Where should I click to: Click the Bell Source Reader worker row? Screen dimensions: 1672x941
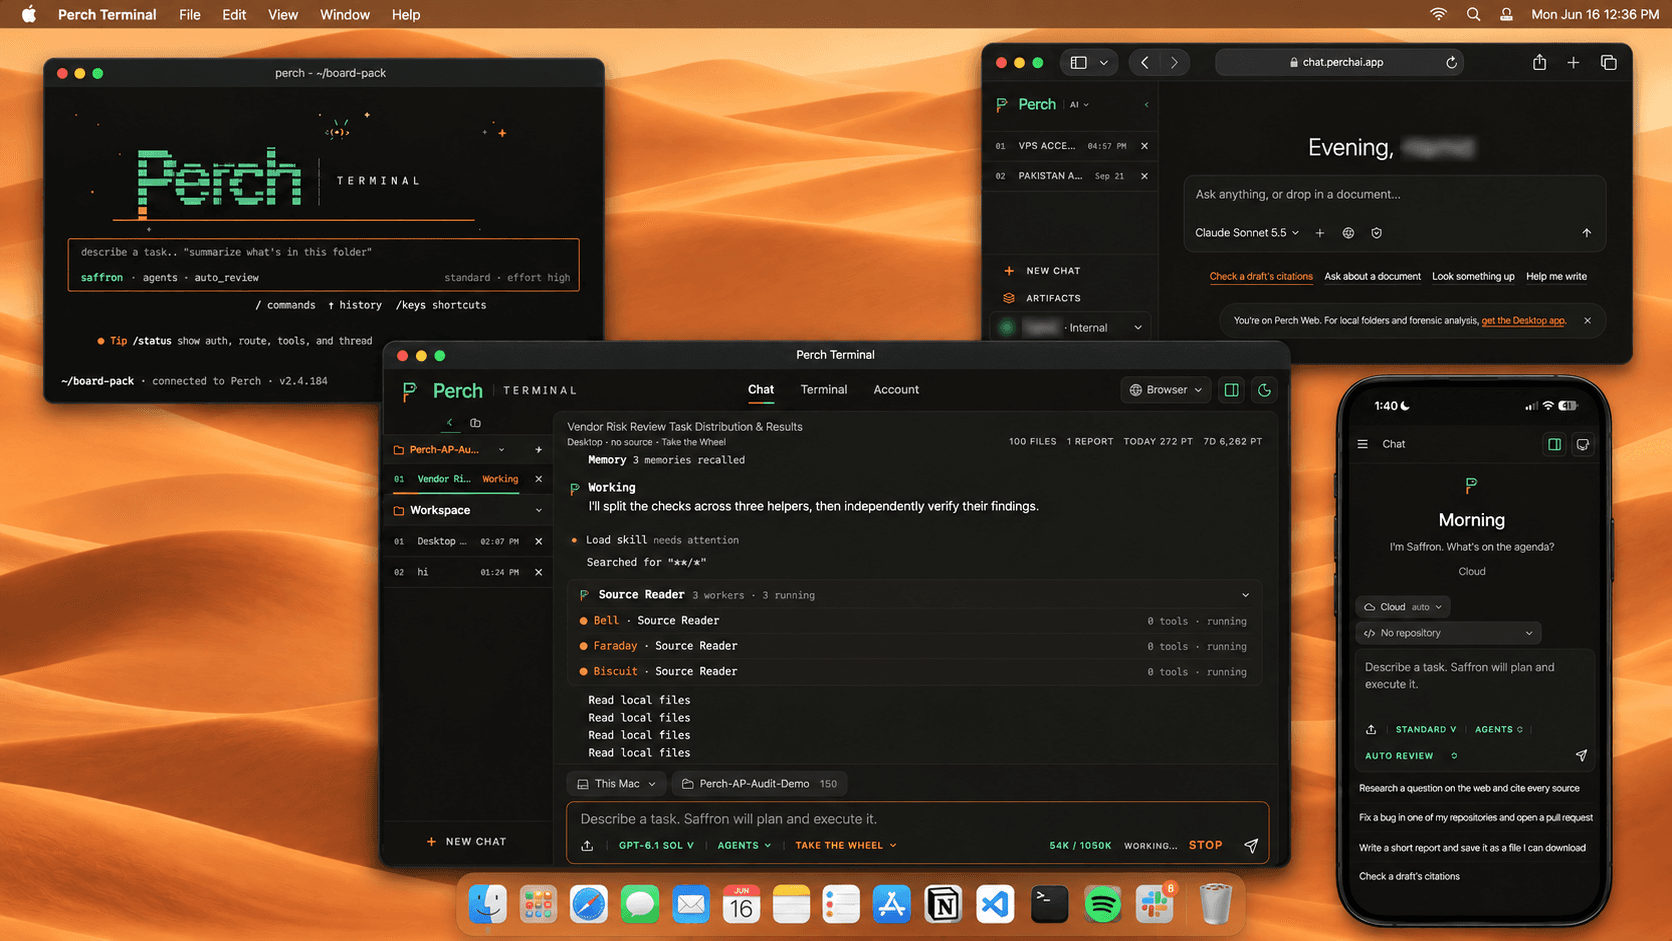click(x=914, y=621)
